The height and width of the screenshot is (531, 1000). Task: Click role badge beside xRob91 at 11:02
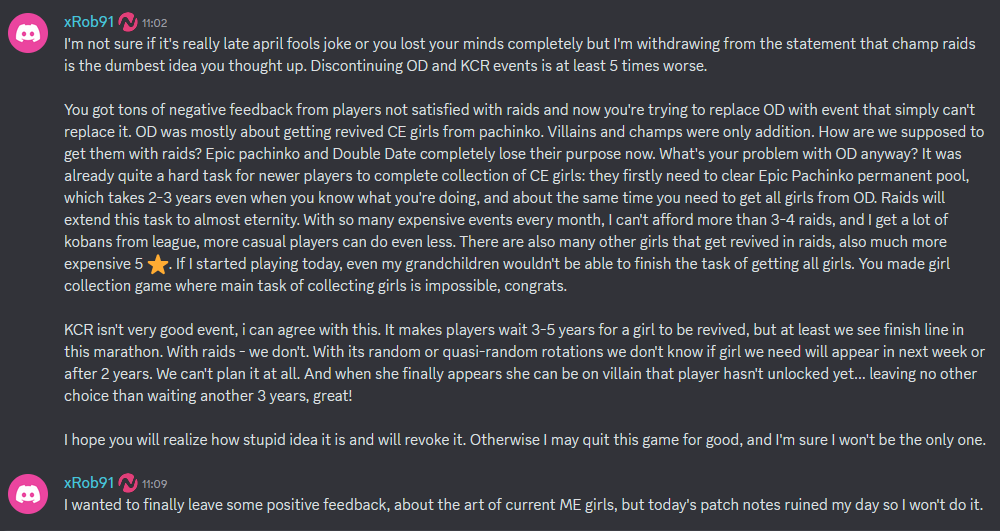128,19
